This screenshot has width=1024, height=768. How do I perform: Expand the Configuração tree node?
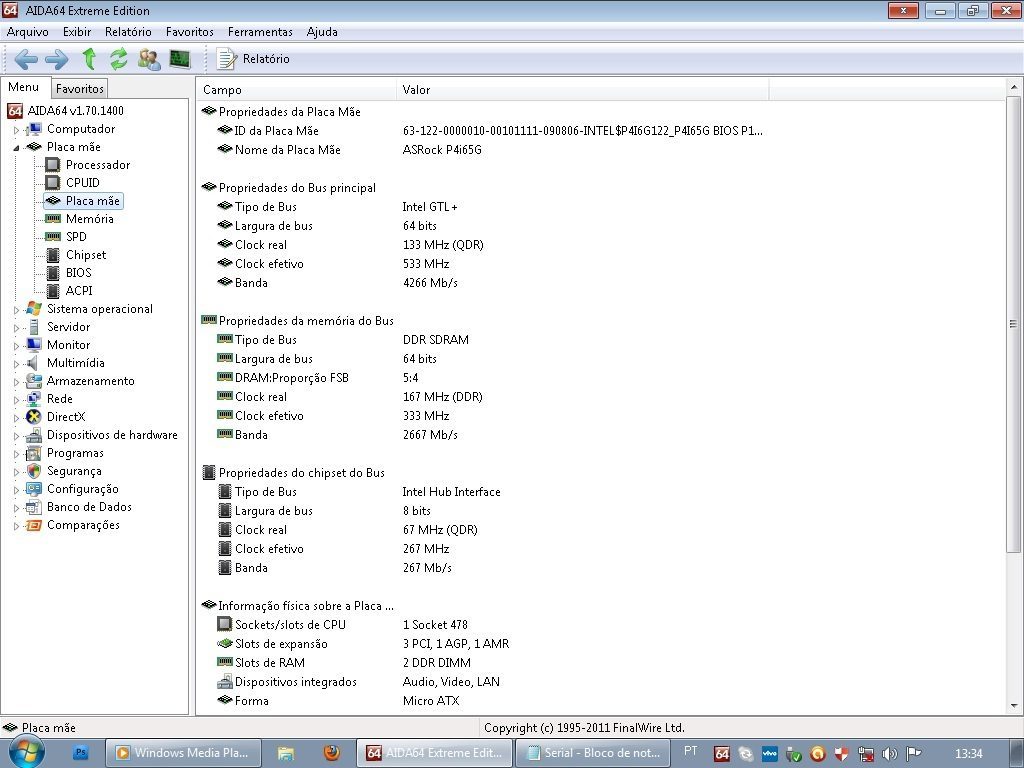coord(16,490)
